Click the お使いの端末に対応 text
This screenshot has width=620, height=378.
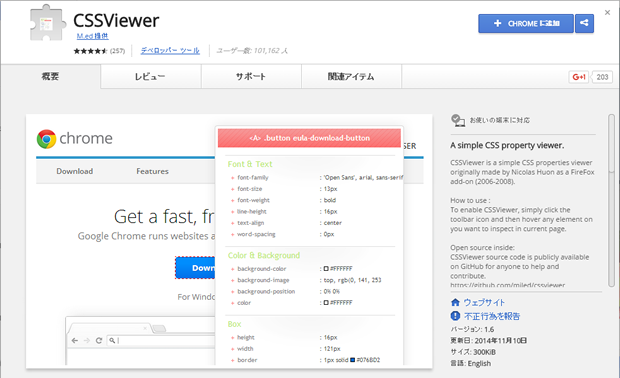tap(500, 120)
